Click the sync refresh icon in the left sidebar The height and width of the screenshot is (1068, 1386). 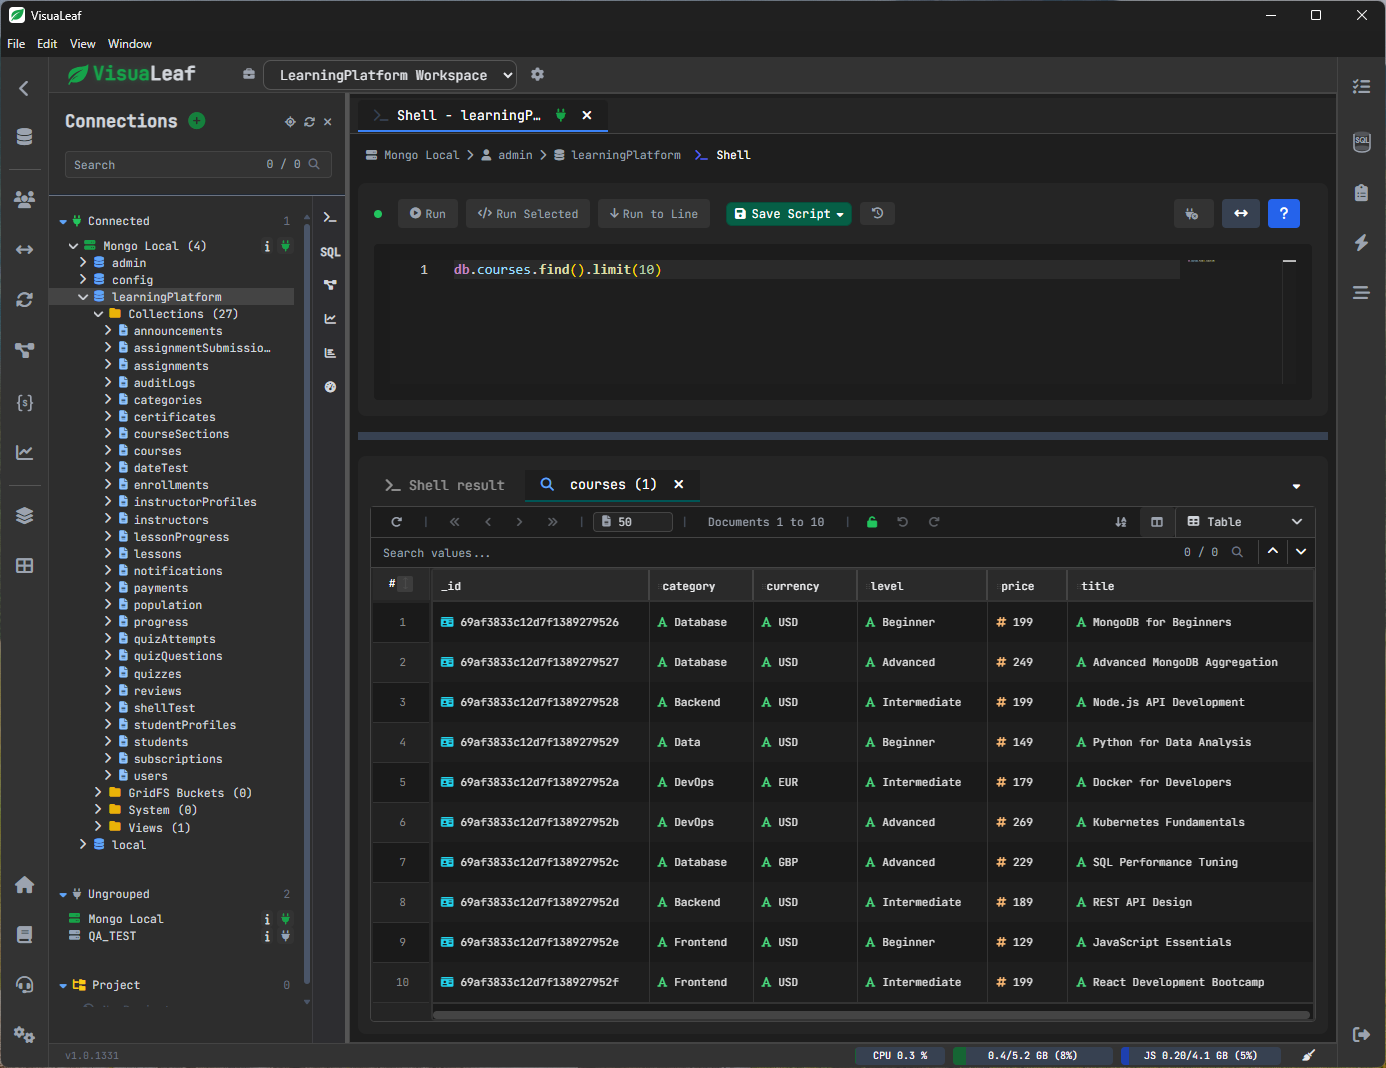(x=25, y=300)
